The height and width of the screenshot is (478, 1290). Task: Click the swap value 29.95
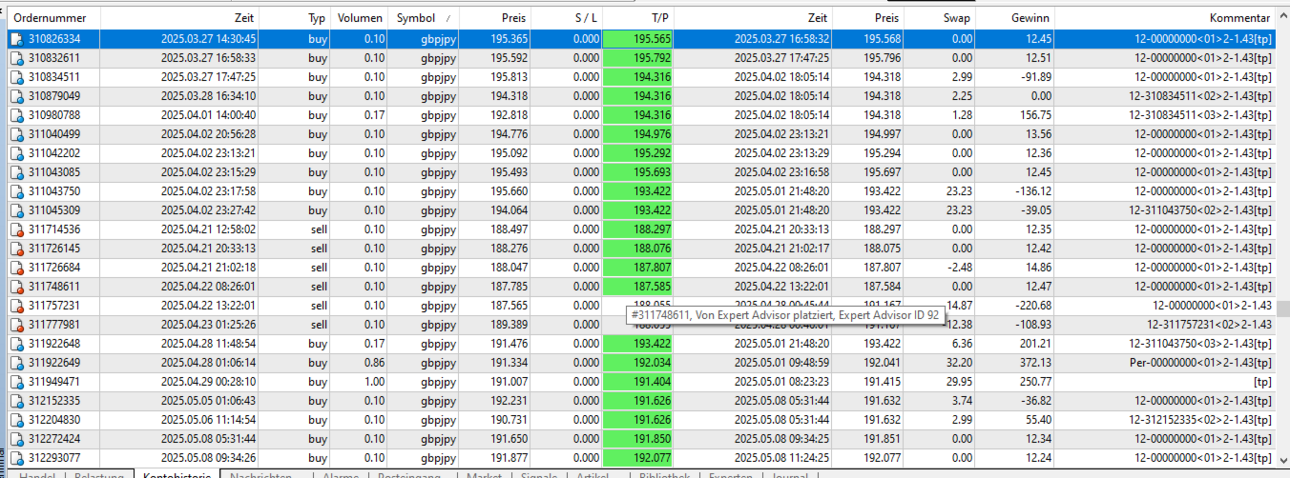pos(957,381)
